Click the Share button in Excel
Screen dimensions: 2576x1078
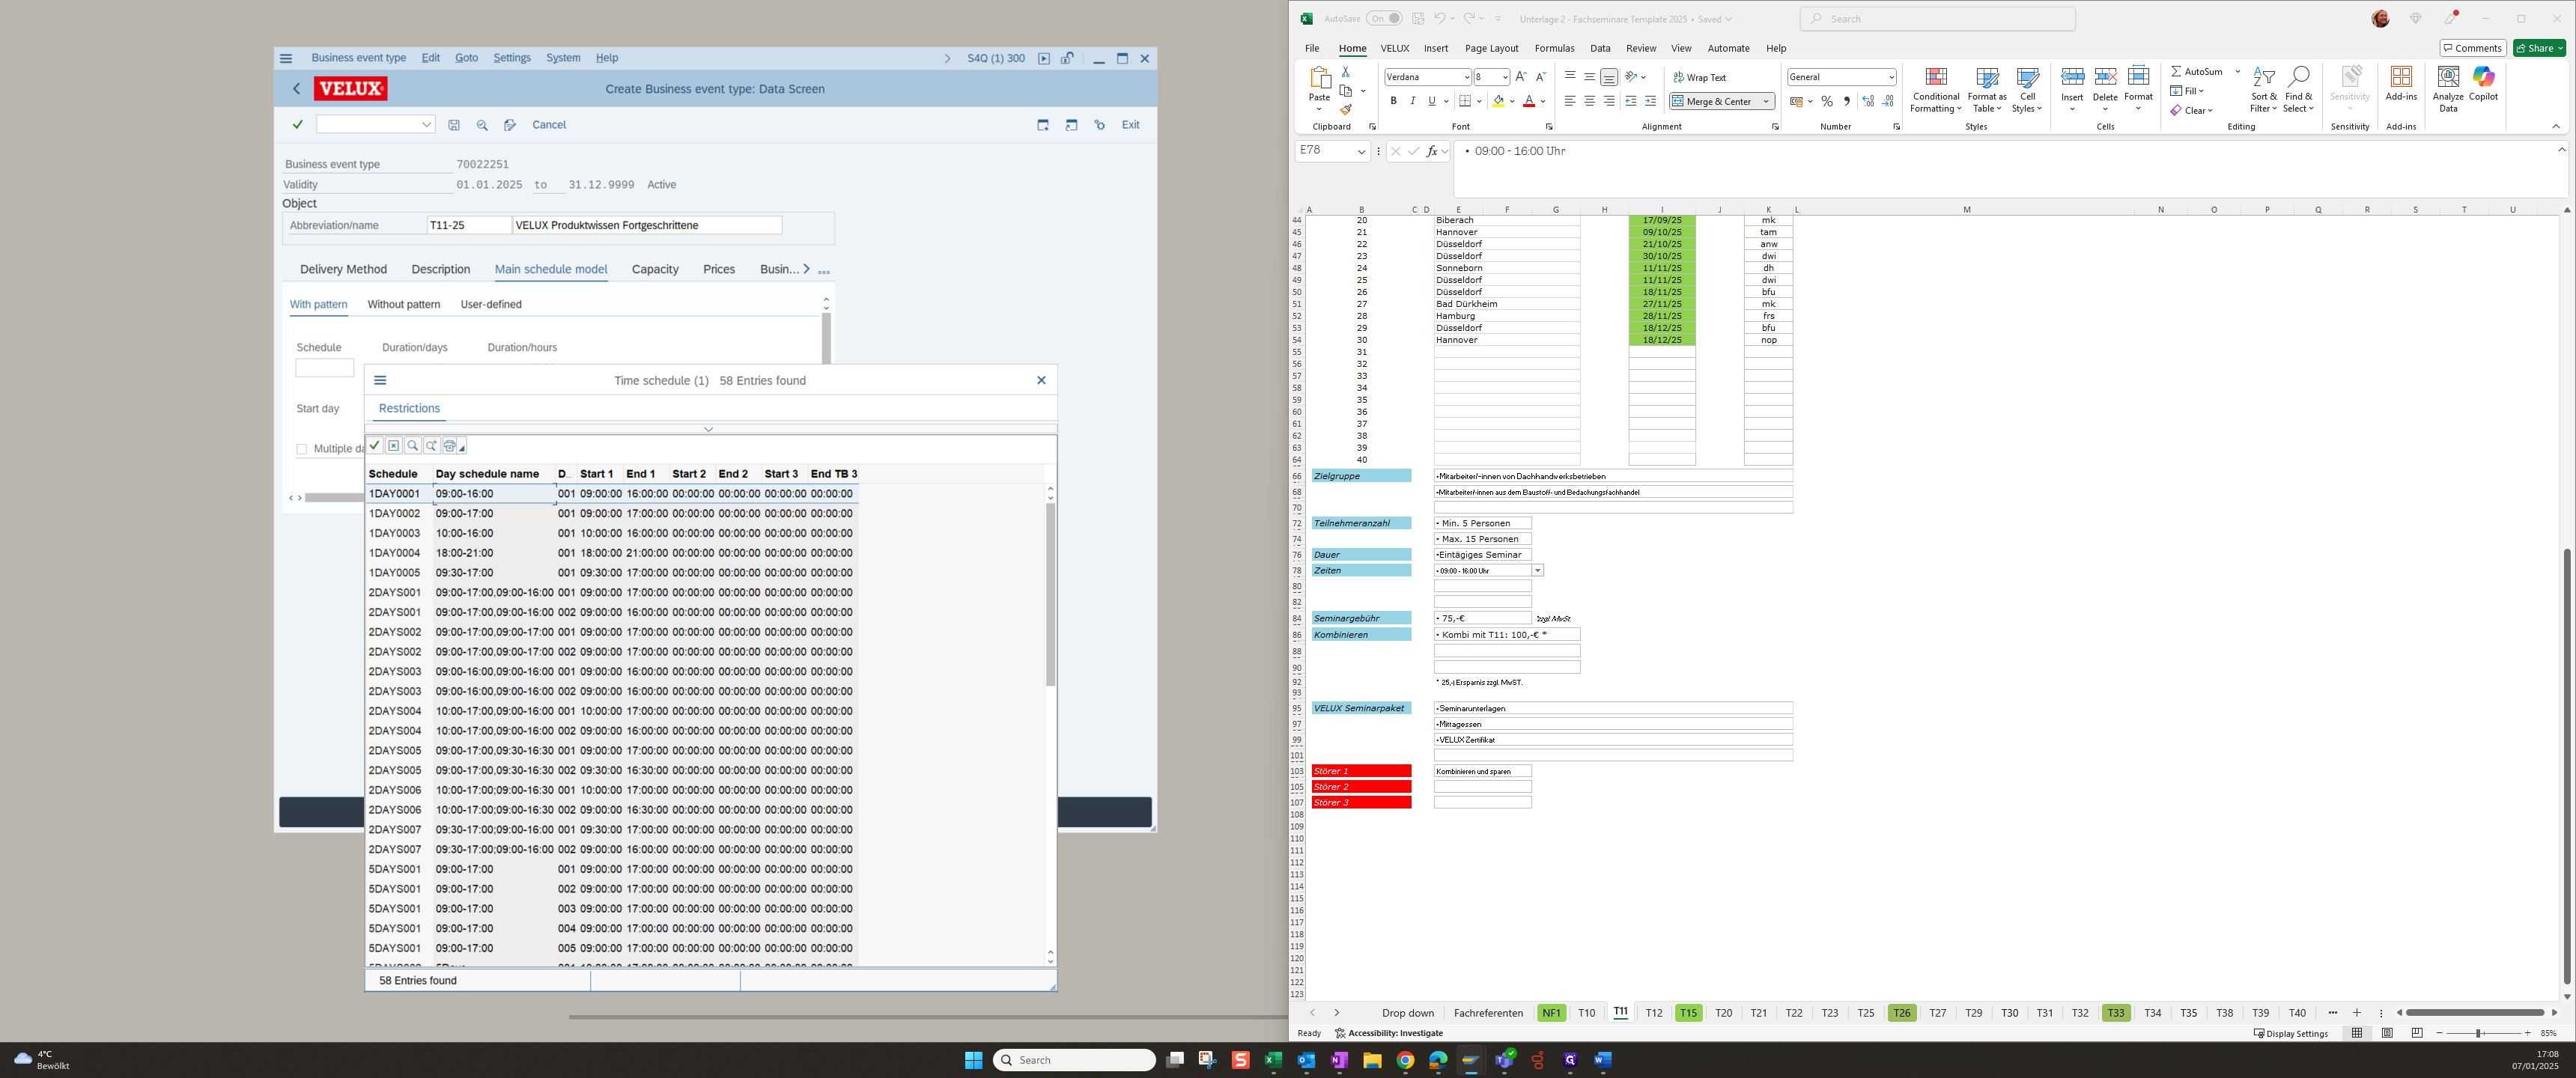2539,48
